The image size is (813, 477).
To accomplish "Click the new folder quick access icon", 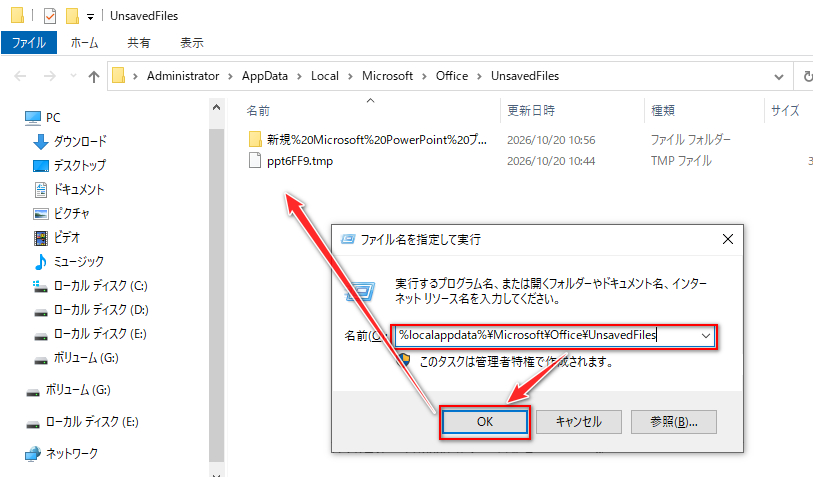I will [72, 16].
